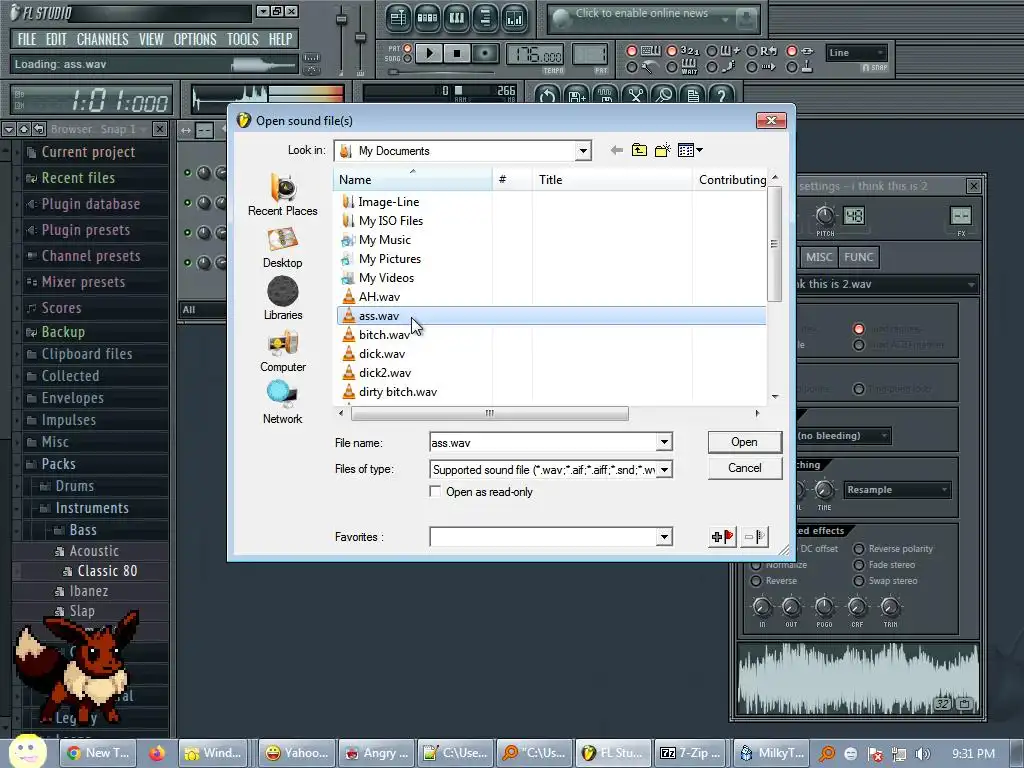
Task: Expand the Files of type dropdown
Action: tap(664, 470)
